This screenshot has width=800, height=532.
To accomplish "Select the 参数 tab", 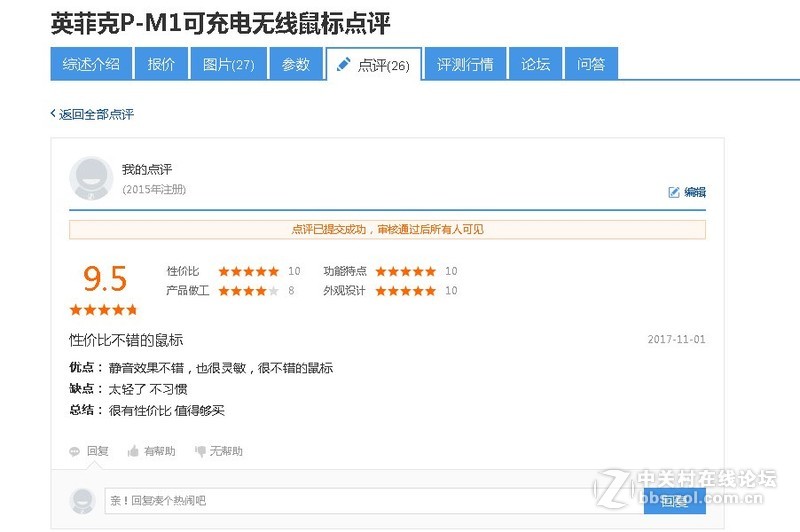I will [x=296, y=64].
